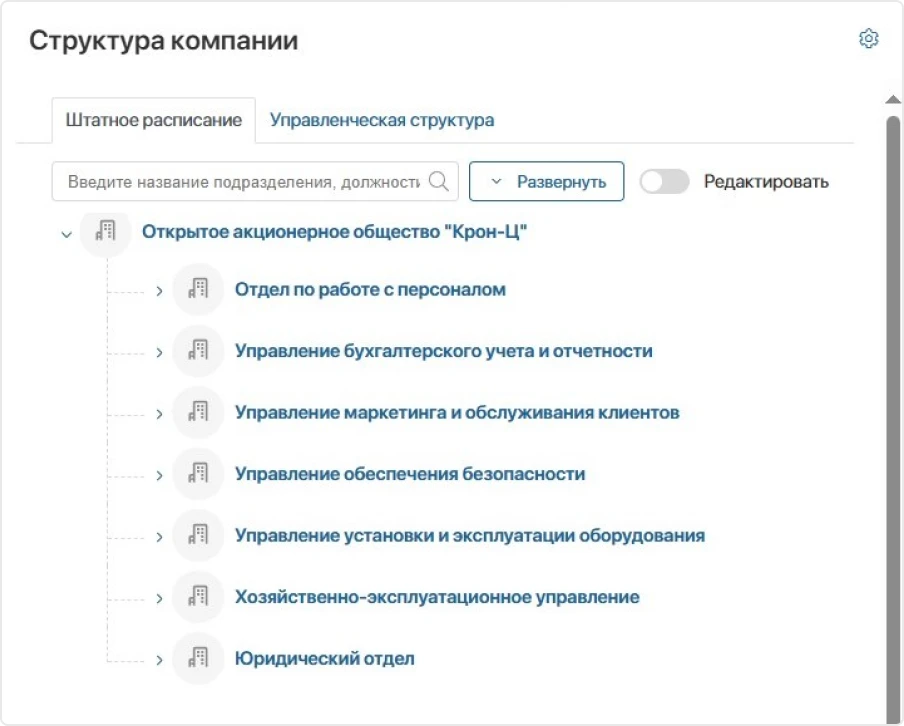
Task: Click building icon beside Управление бухгалтерского учета
Action: pos(198,351)
